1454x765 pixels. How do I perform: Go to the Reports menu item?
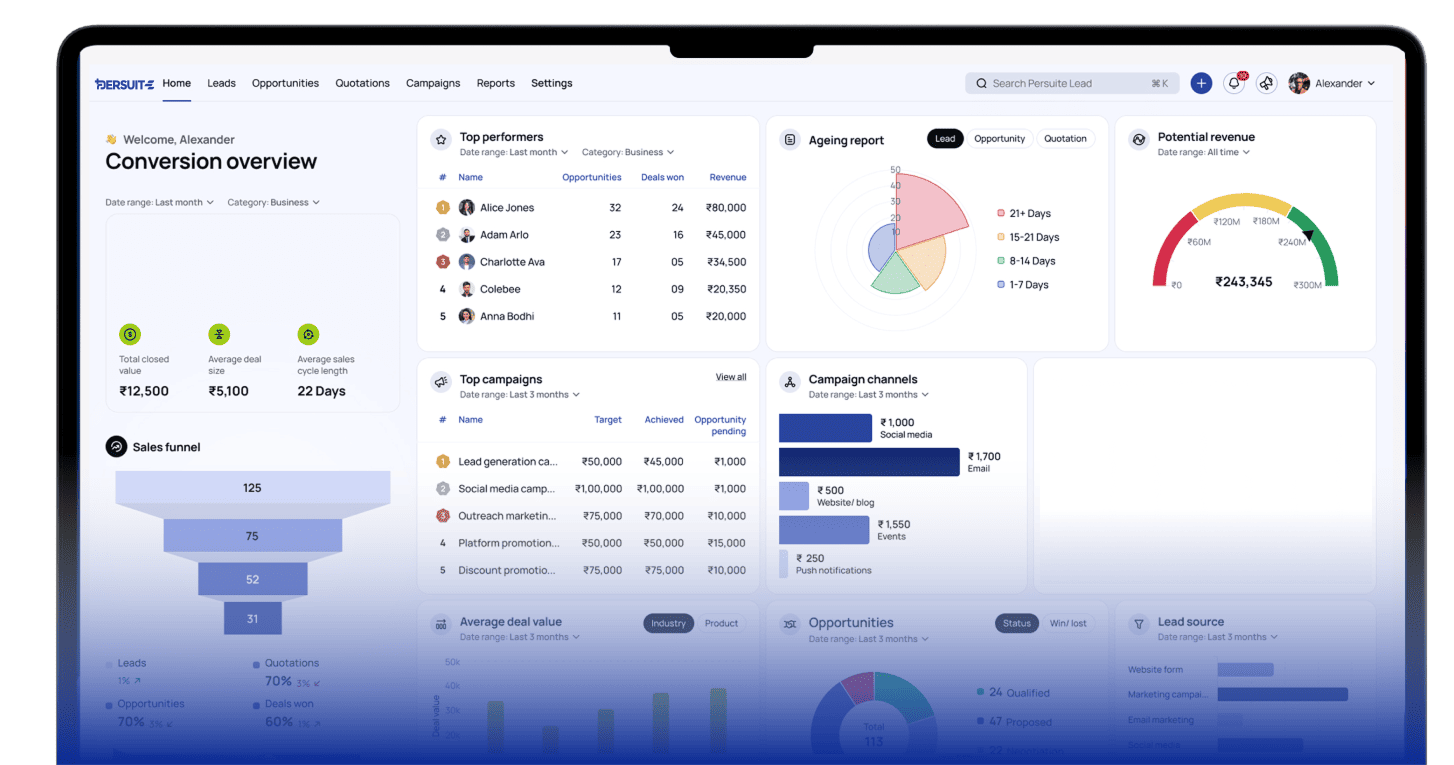(x=495, y=84)
